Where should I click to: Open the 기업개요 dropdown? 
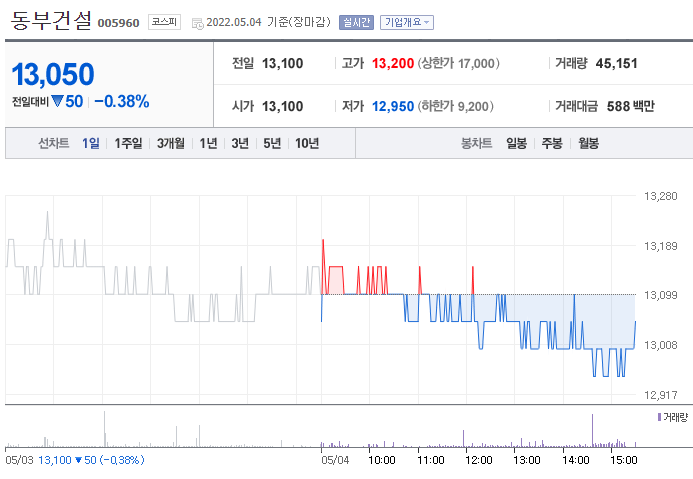point(407,22)
